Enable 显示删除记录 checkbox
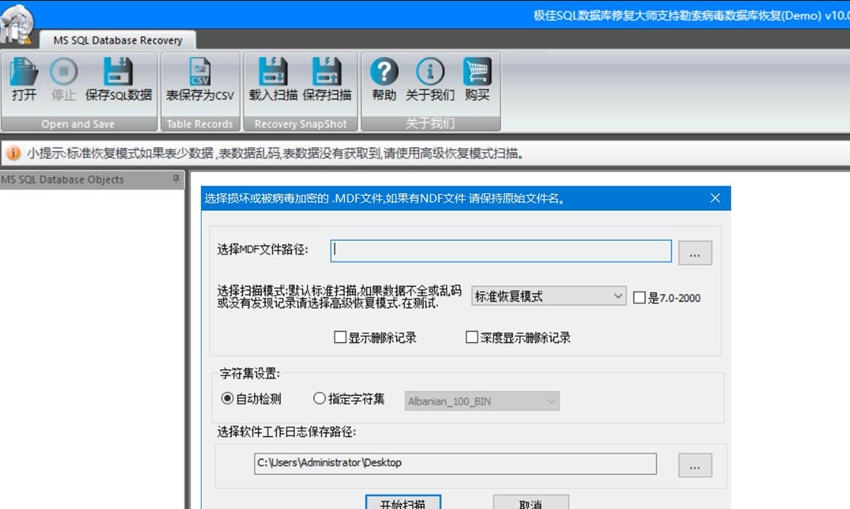 click(x=340, y=337)
